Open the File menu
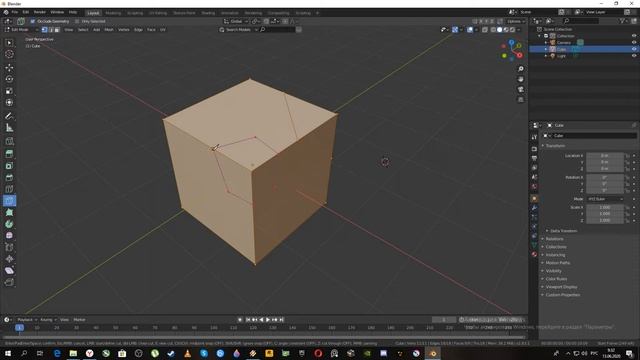This screenshot has width=640, height=360. (15, 13)
